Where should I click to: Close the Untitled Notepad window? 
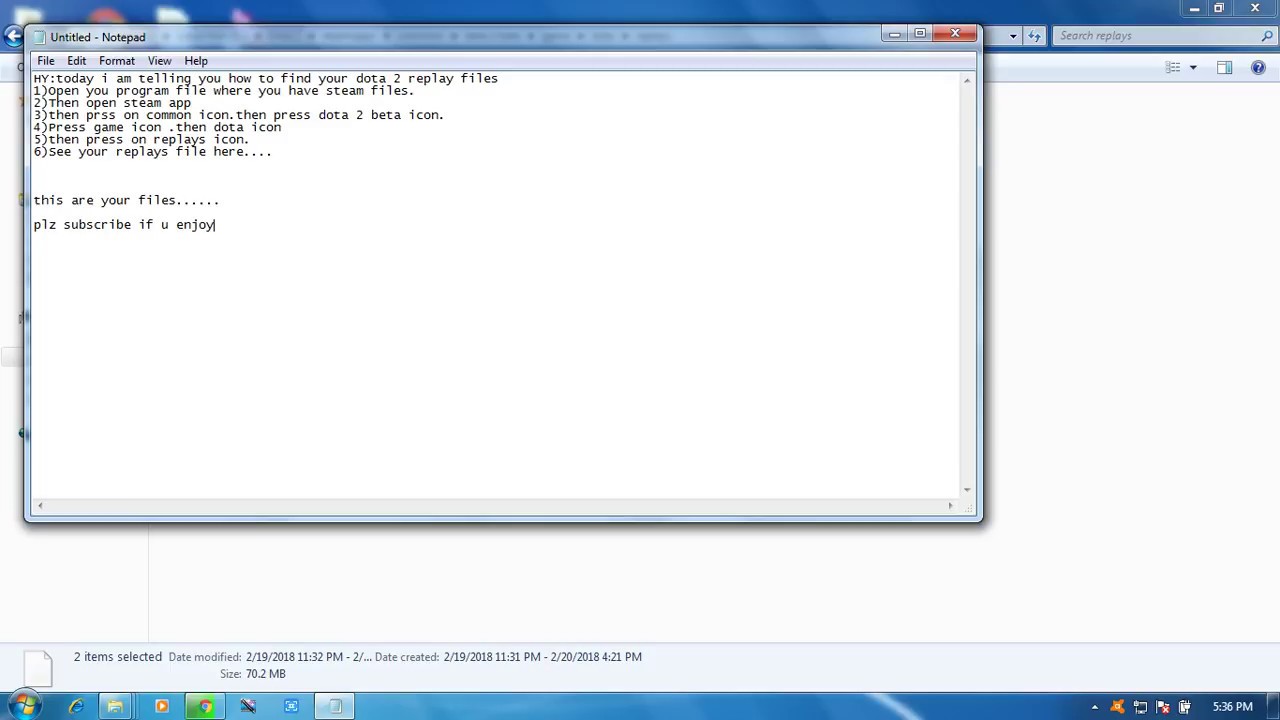click(955, 34)
